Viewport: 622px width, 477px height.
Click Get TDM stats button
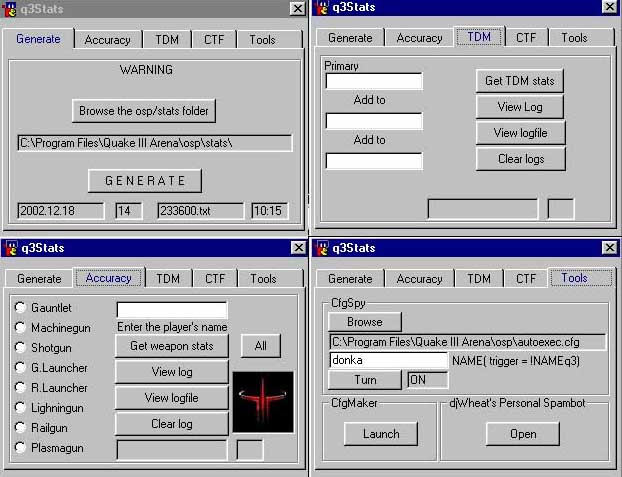pyautogui.click(x=520, y=81)
